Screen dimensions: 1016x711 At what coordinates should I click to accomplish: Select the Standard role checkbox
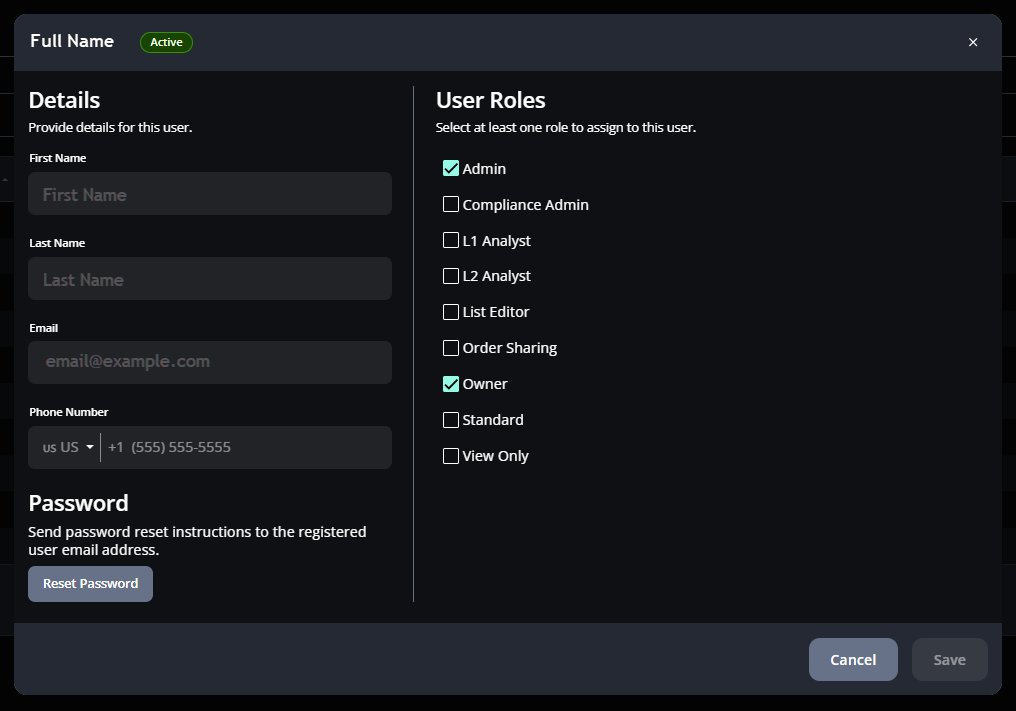(451, 420)
